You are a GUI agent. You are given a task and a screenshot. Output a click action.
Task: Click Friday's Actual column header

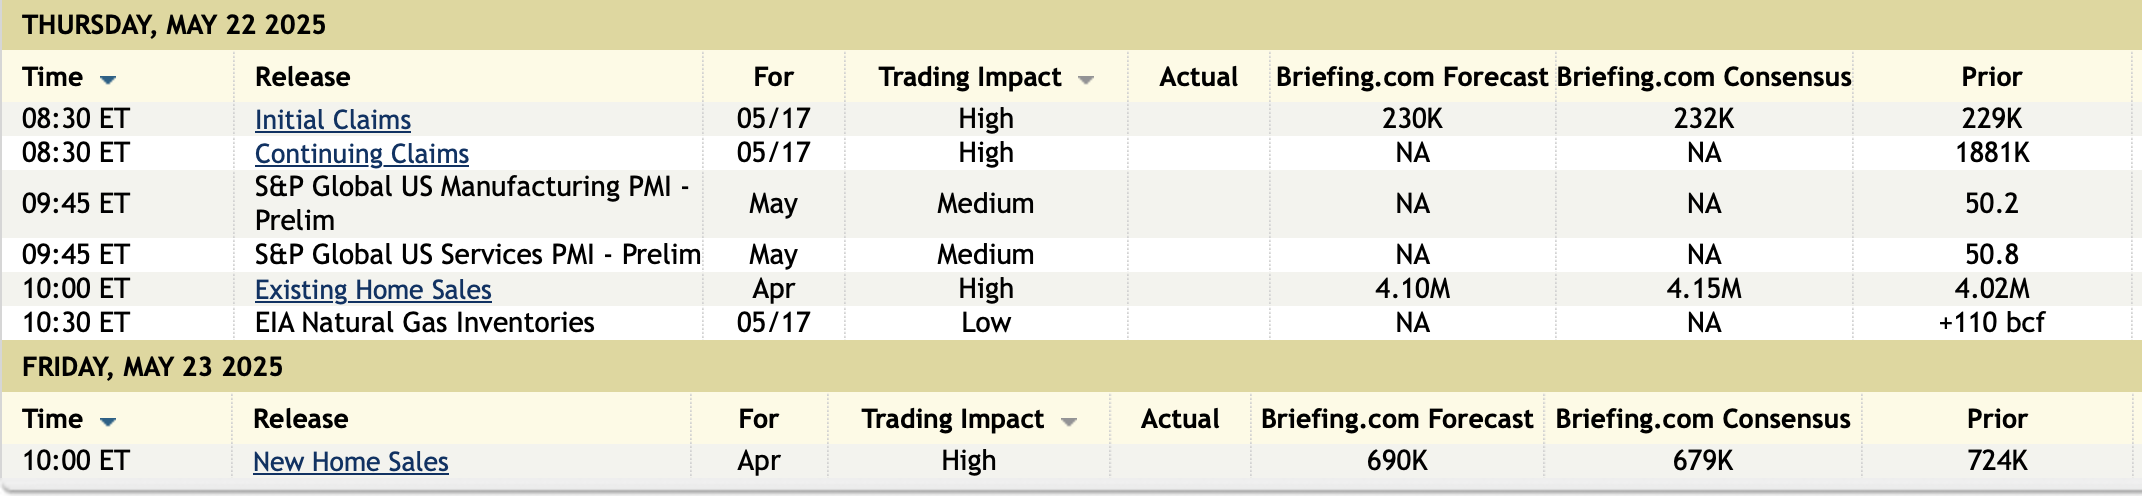(1180, 419)
